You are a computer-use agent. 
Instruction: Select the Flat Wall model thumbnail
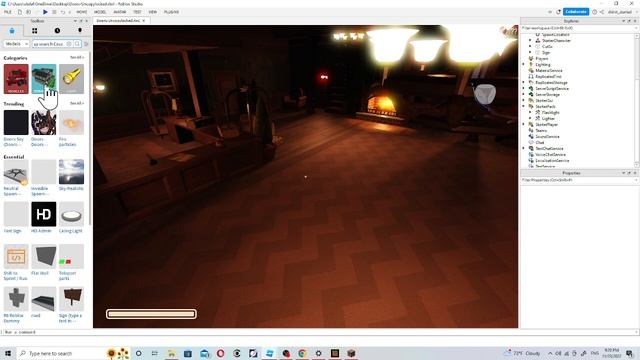coord(44,257)
